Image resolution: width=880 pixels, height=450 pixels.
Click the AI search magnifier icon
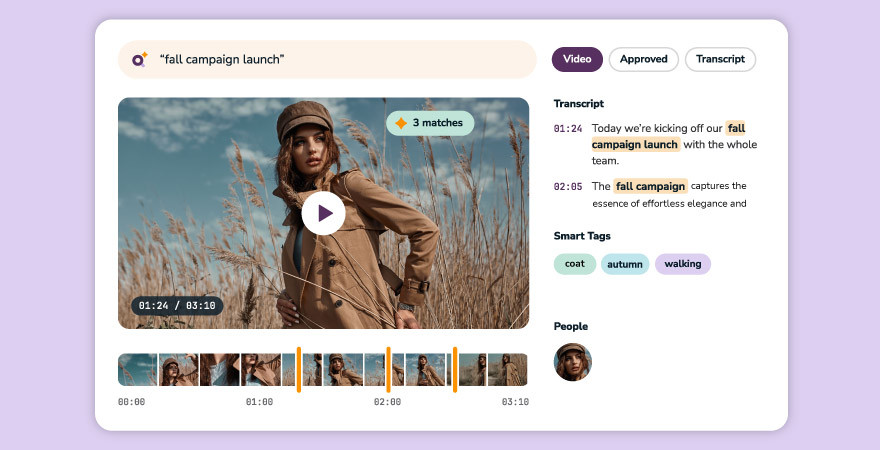(x=140, y=59)
